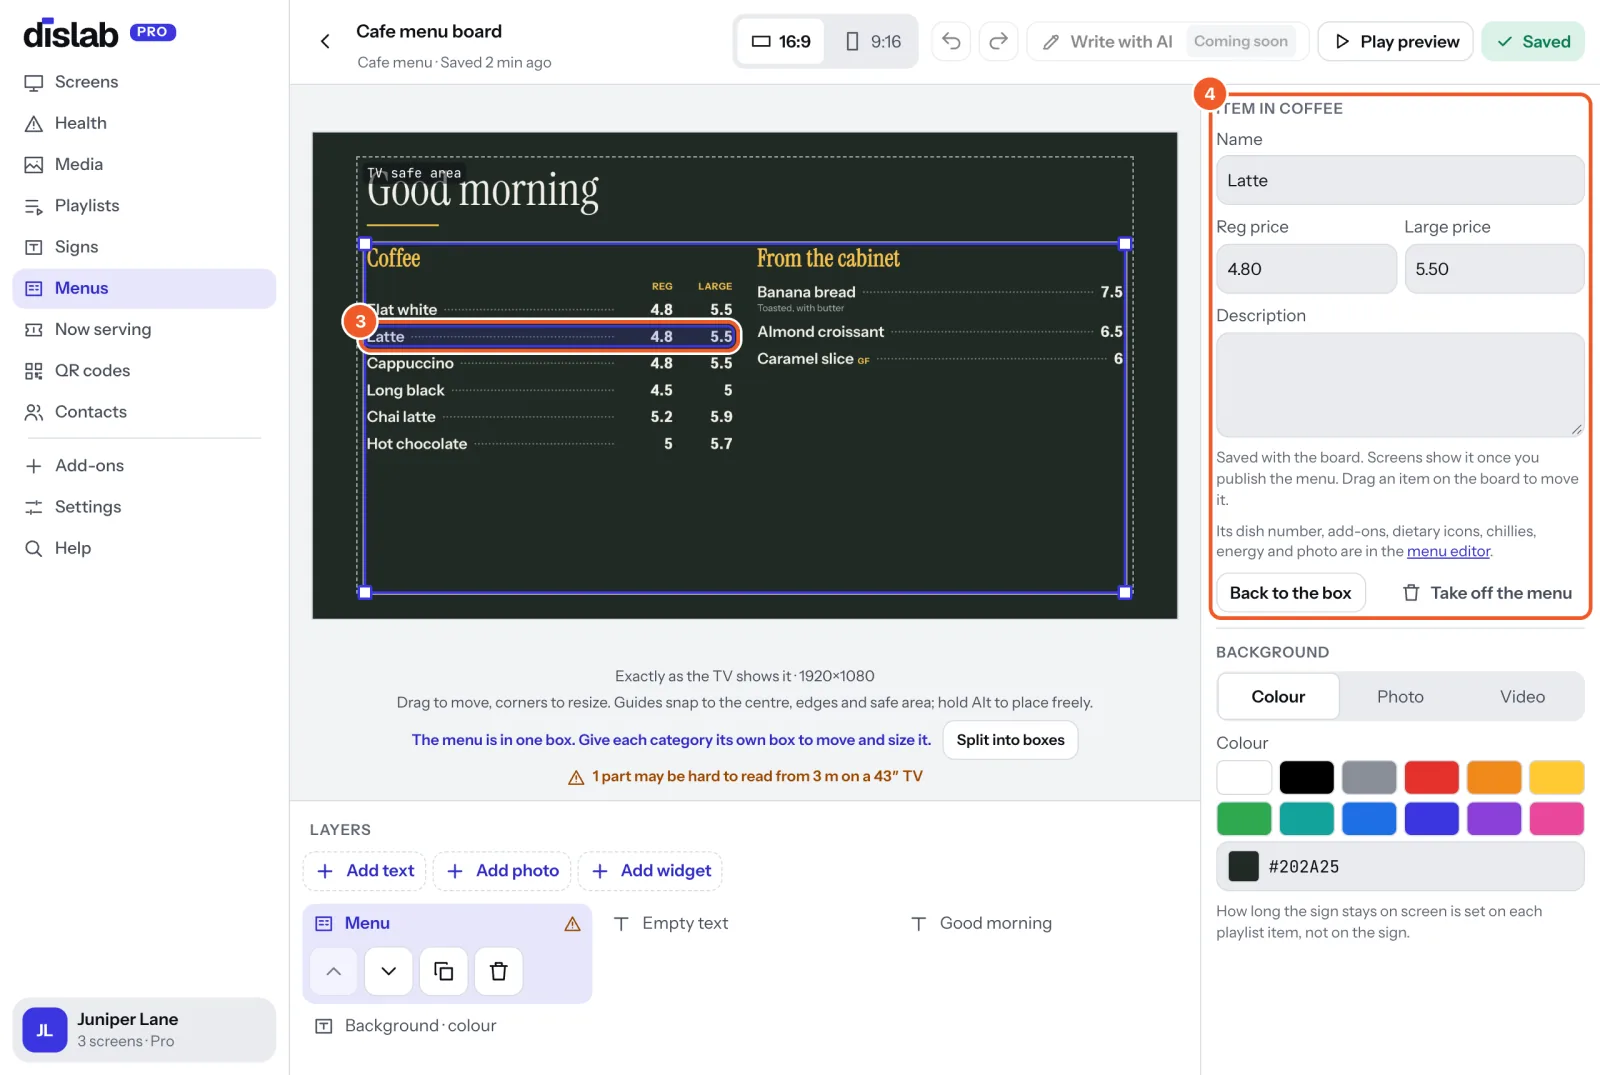Add a text layer
1600x1075 pixels.
coord(365,871)
